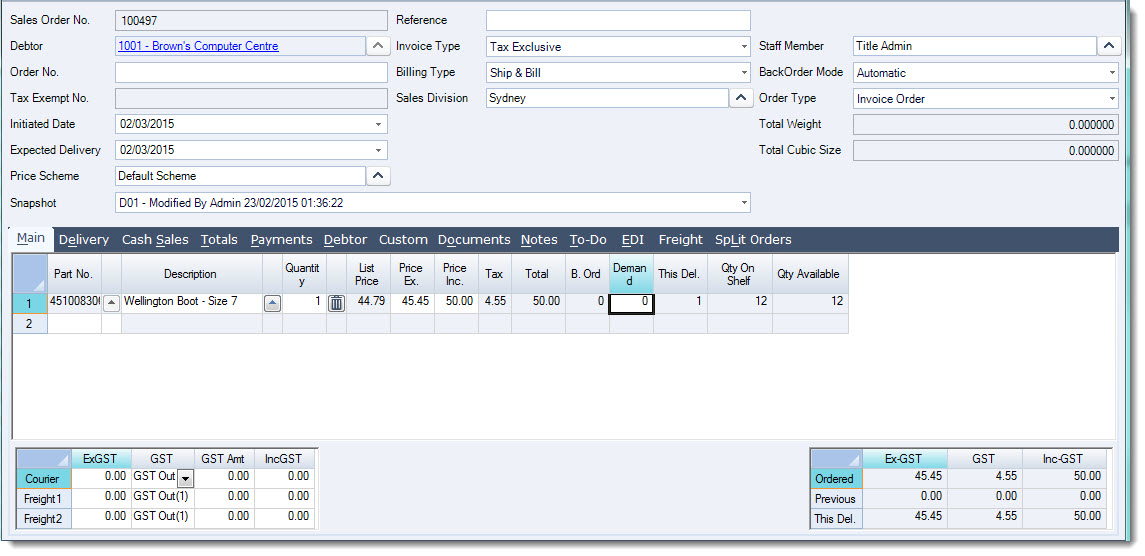Select grid row header 1
This screenshot has width=1145, height=556.
[30, 303]
